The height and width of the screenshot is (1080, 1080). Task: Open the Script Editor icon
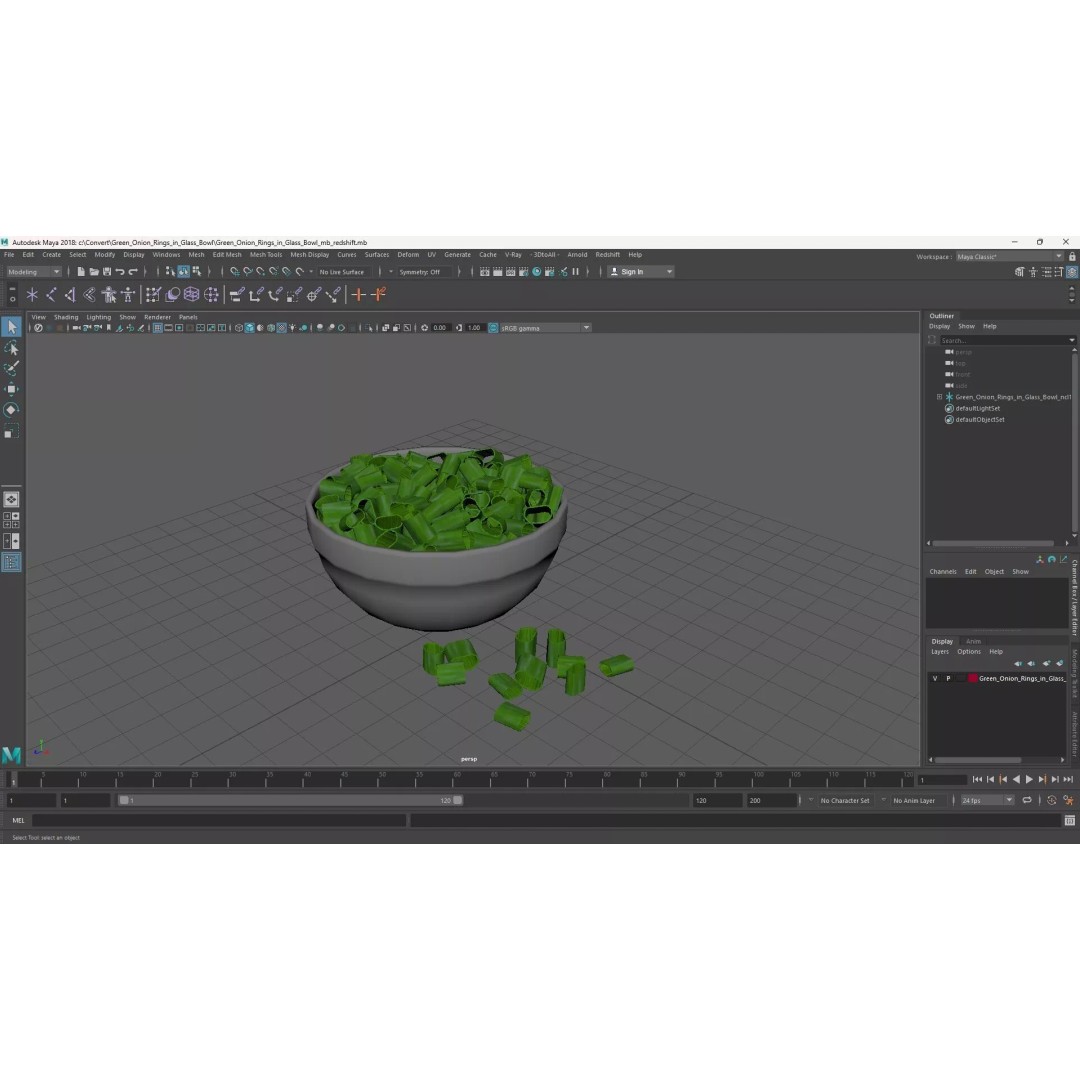(x=1070, y=820)
